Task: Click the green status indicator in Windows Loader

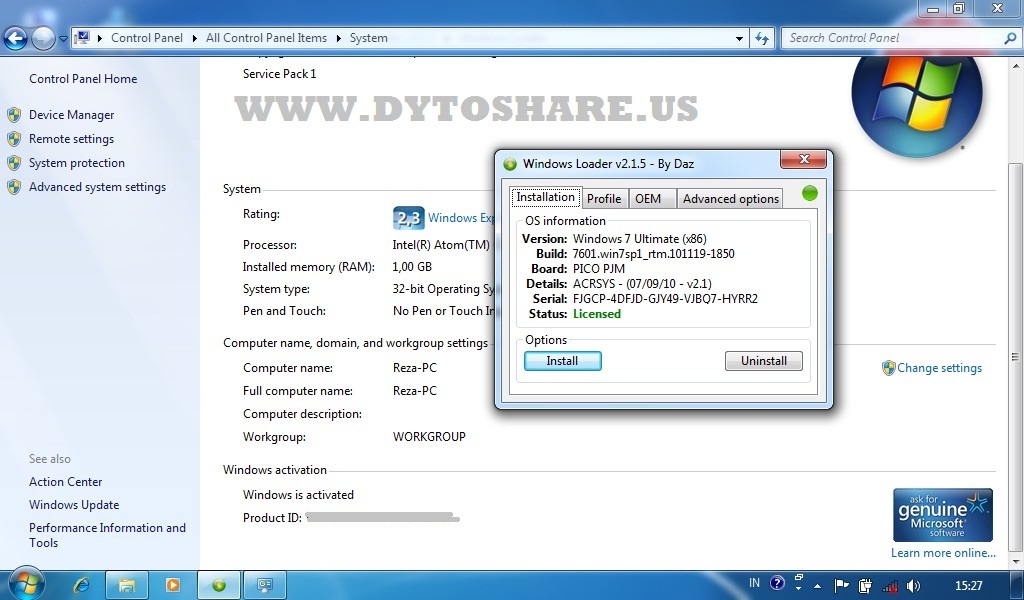Action: point(809,193)
